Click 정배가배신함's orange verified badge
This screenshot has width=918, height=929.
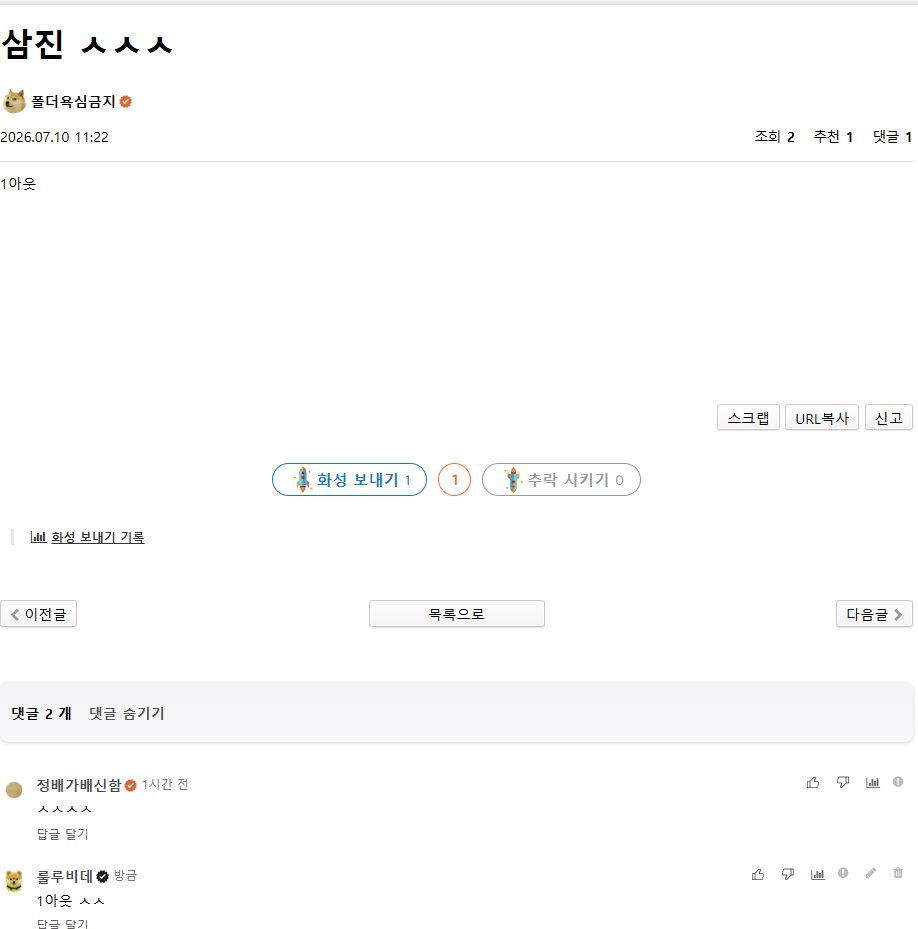131,785
